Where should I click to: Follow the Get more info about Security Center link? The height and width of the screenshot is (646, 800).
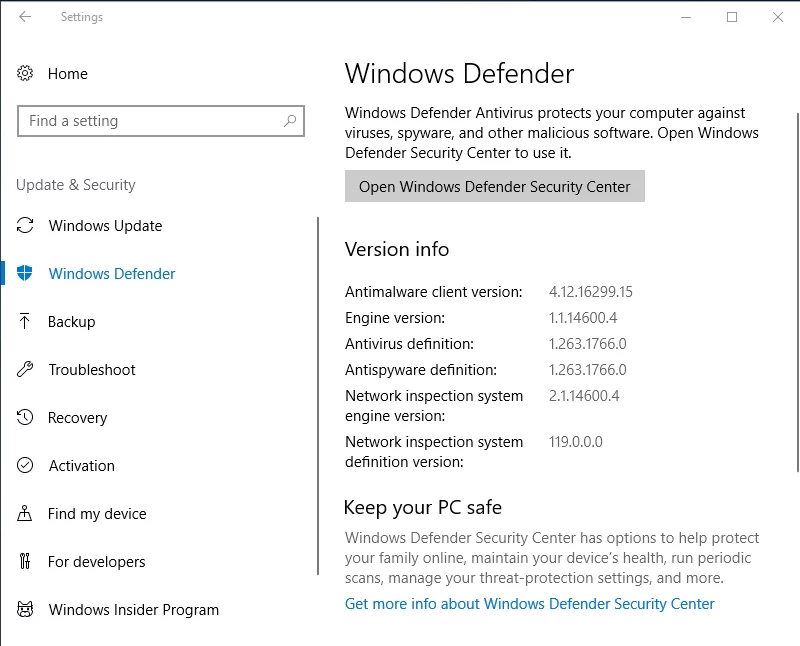click(529, 604)
